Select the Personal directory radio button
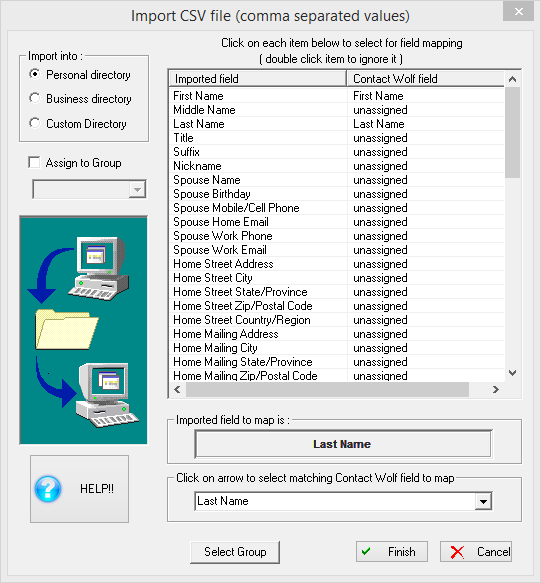Image resolution: width=541 pixels, height=583 pixels. click(35, 74)
